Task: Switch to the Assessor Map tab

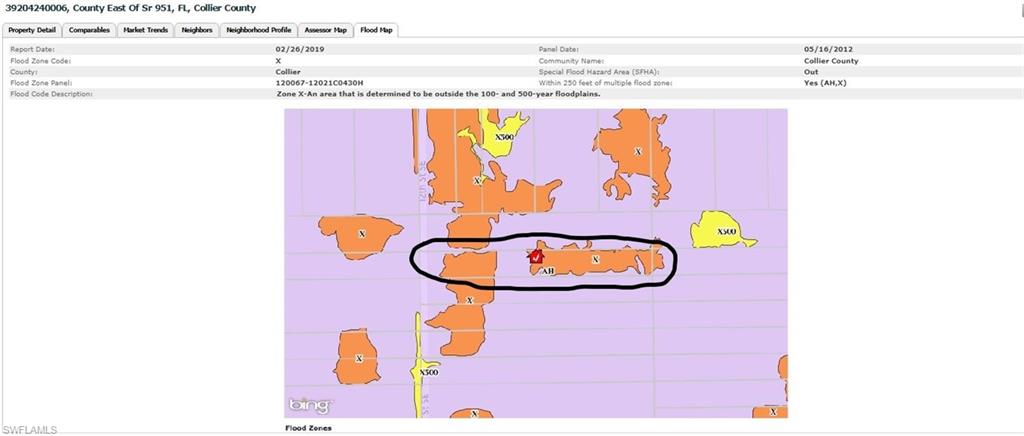Action: point(326,30)
